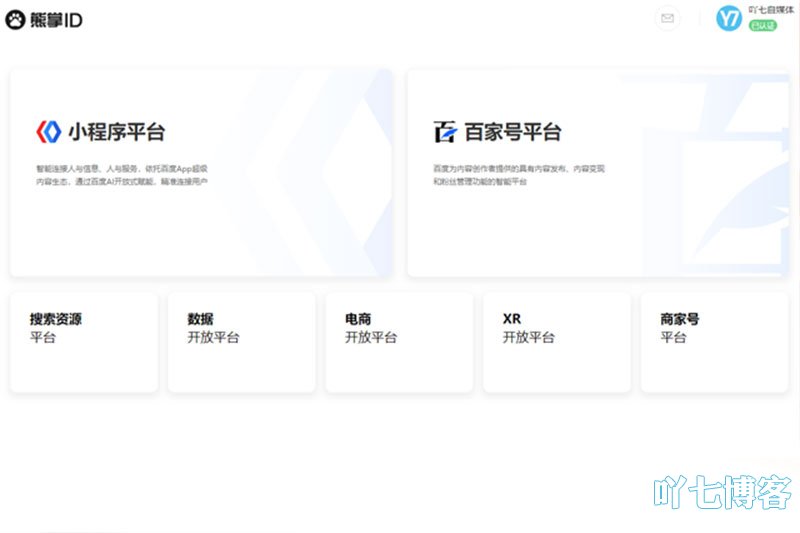Screen dimensions: 800x533
Task: Click the 吖七博客 watermark
Action: click(723, 493)
